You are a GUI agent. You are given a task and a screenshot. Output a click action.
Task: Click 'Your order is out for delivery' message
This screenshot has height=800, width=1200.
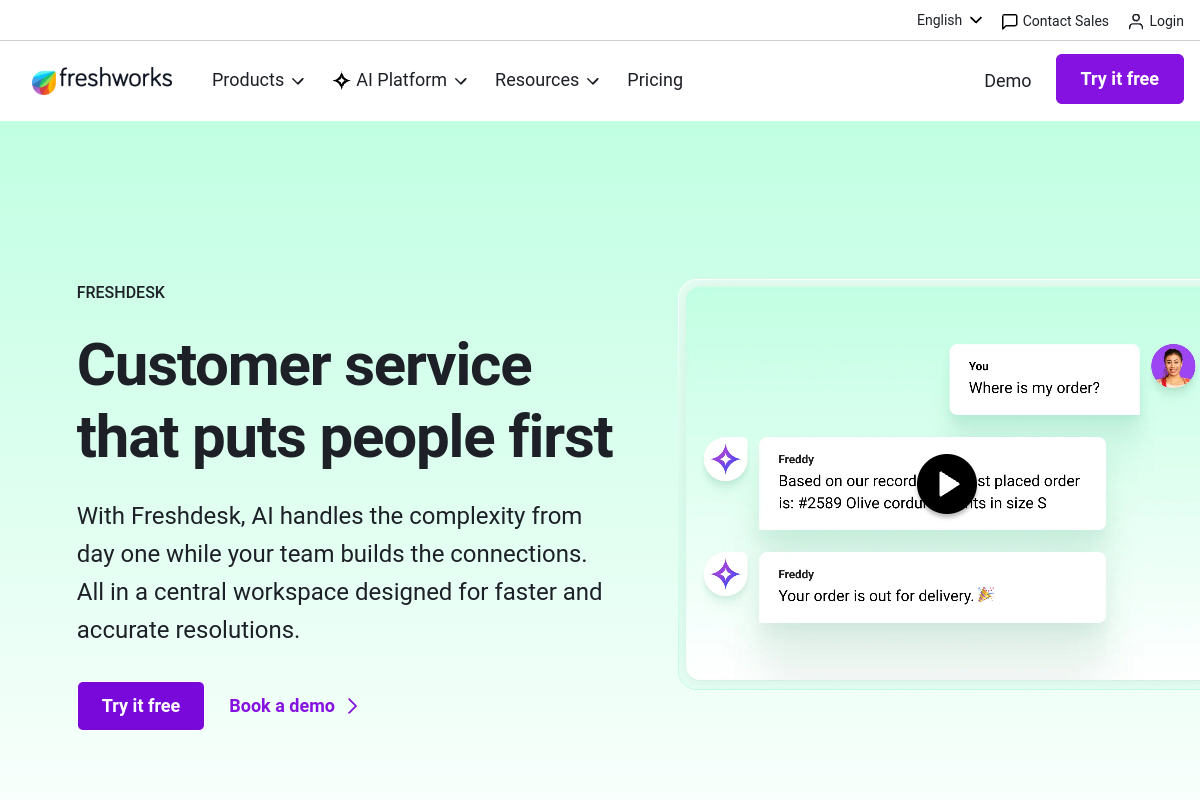click(x=932, y=587)
